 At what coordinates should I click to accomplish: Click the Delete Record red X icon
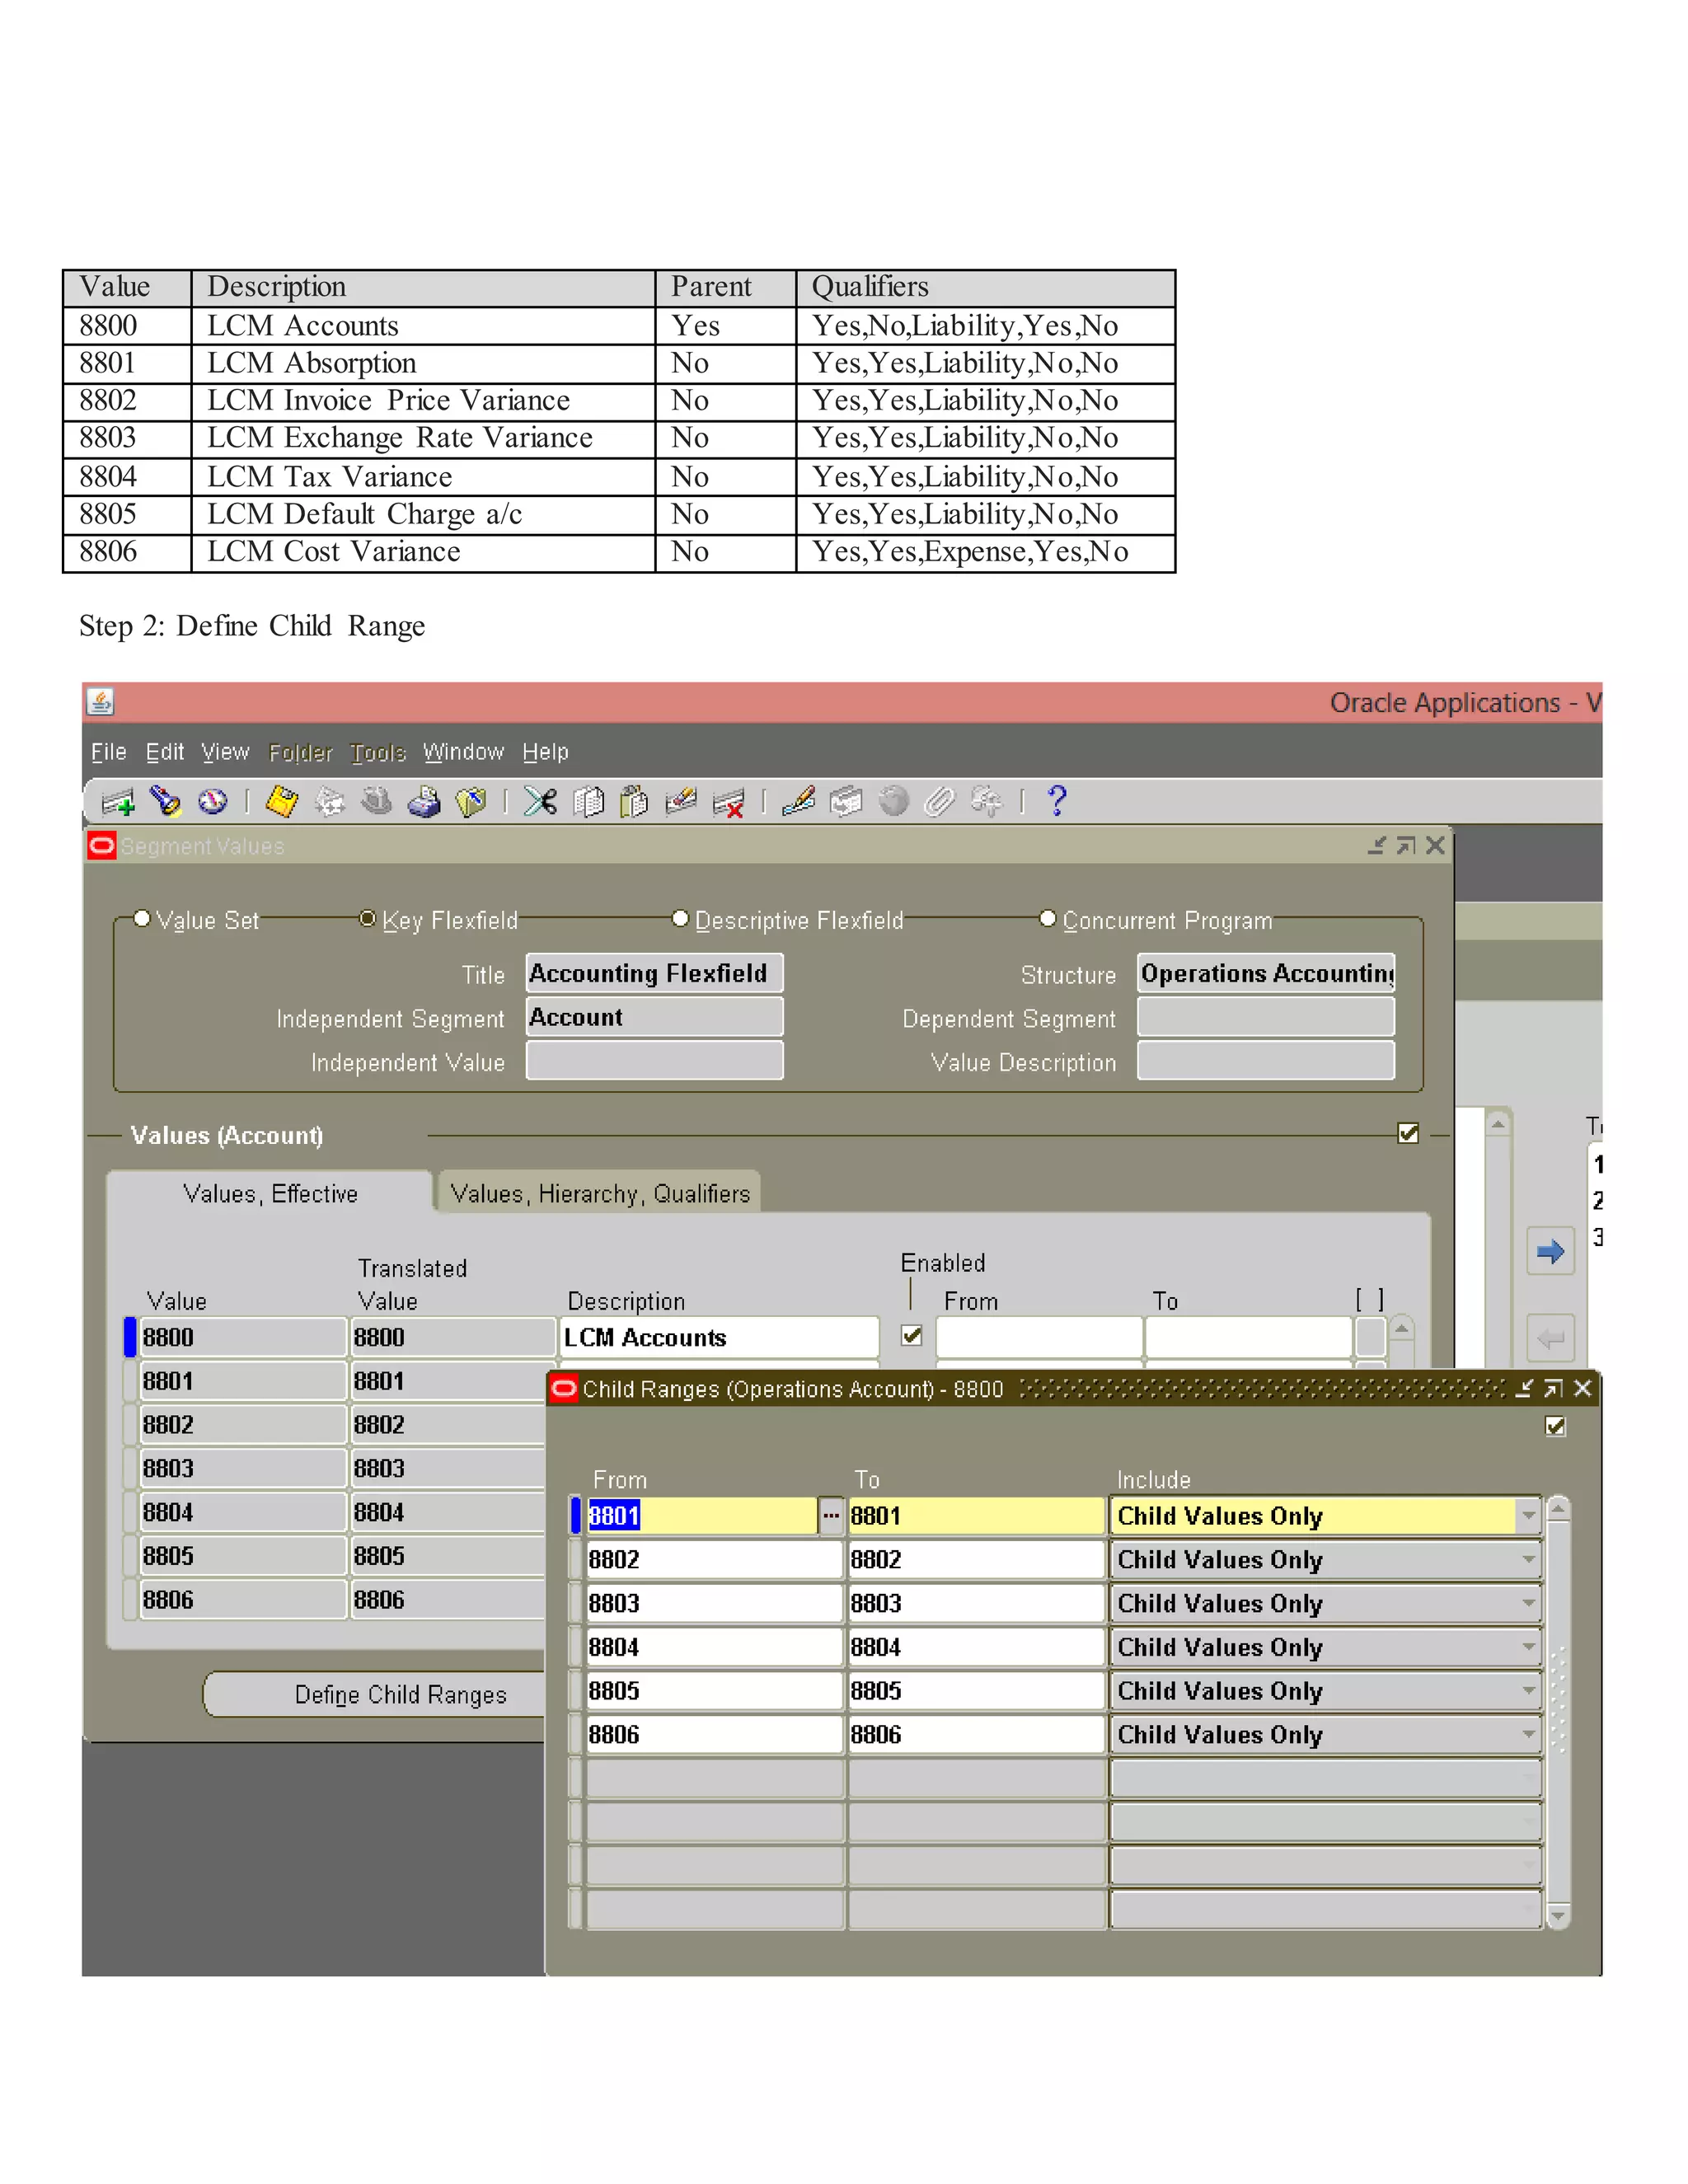tap(729, 803)
